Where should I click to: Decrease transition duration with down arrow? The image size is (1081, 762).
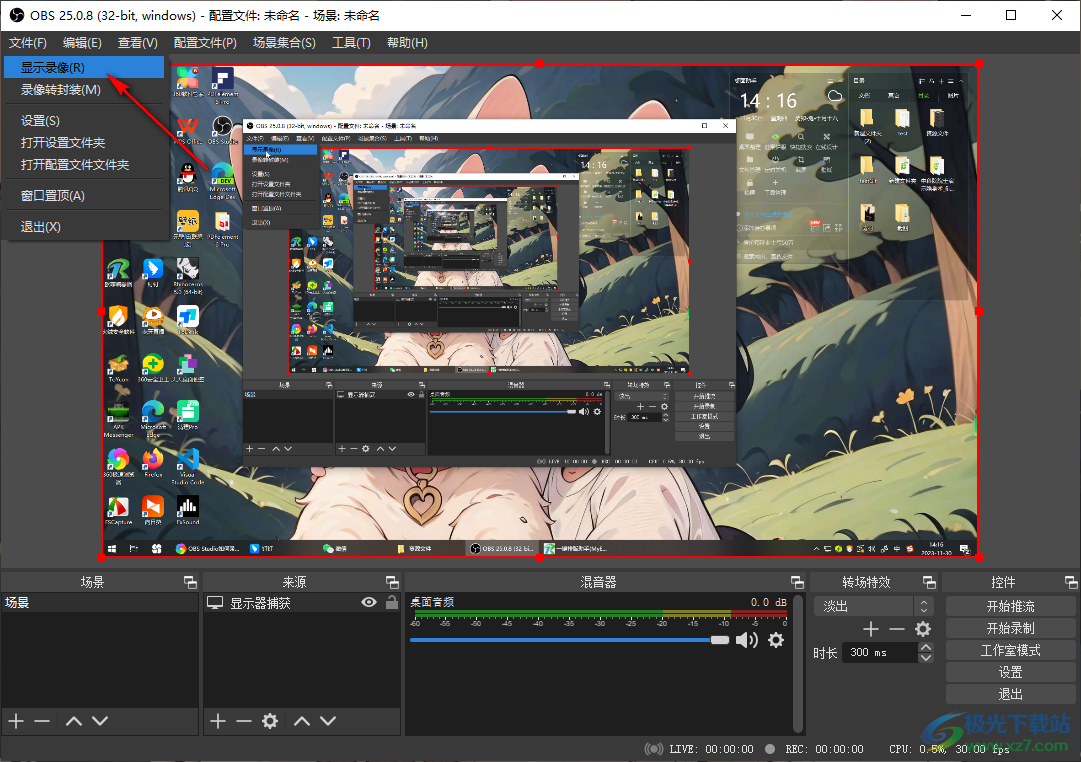point(926,657)
